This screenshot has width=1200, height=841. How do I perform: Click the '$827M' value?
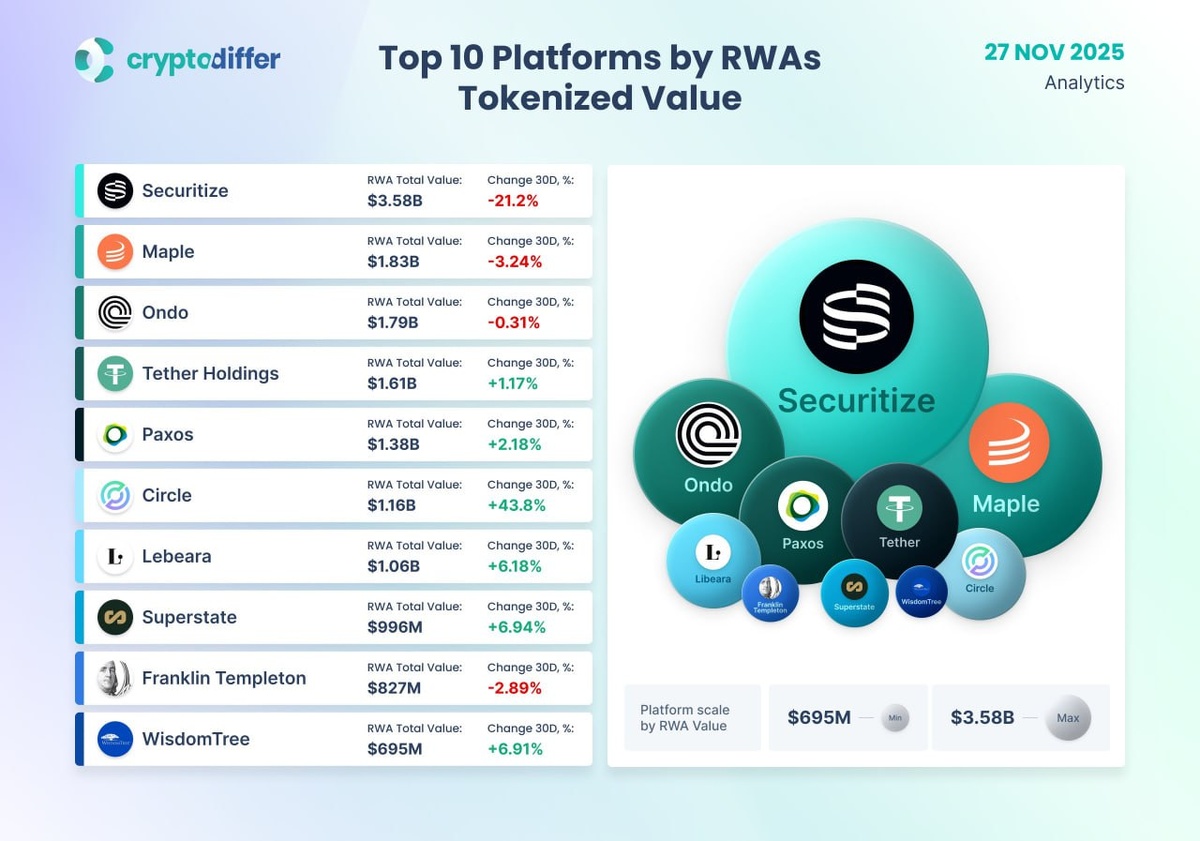[x=394, y=688]
